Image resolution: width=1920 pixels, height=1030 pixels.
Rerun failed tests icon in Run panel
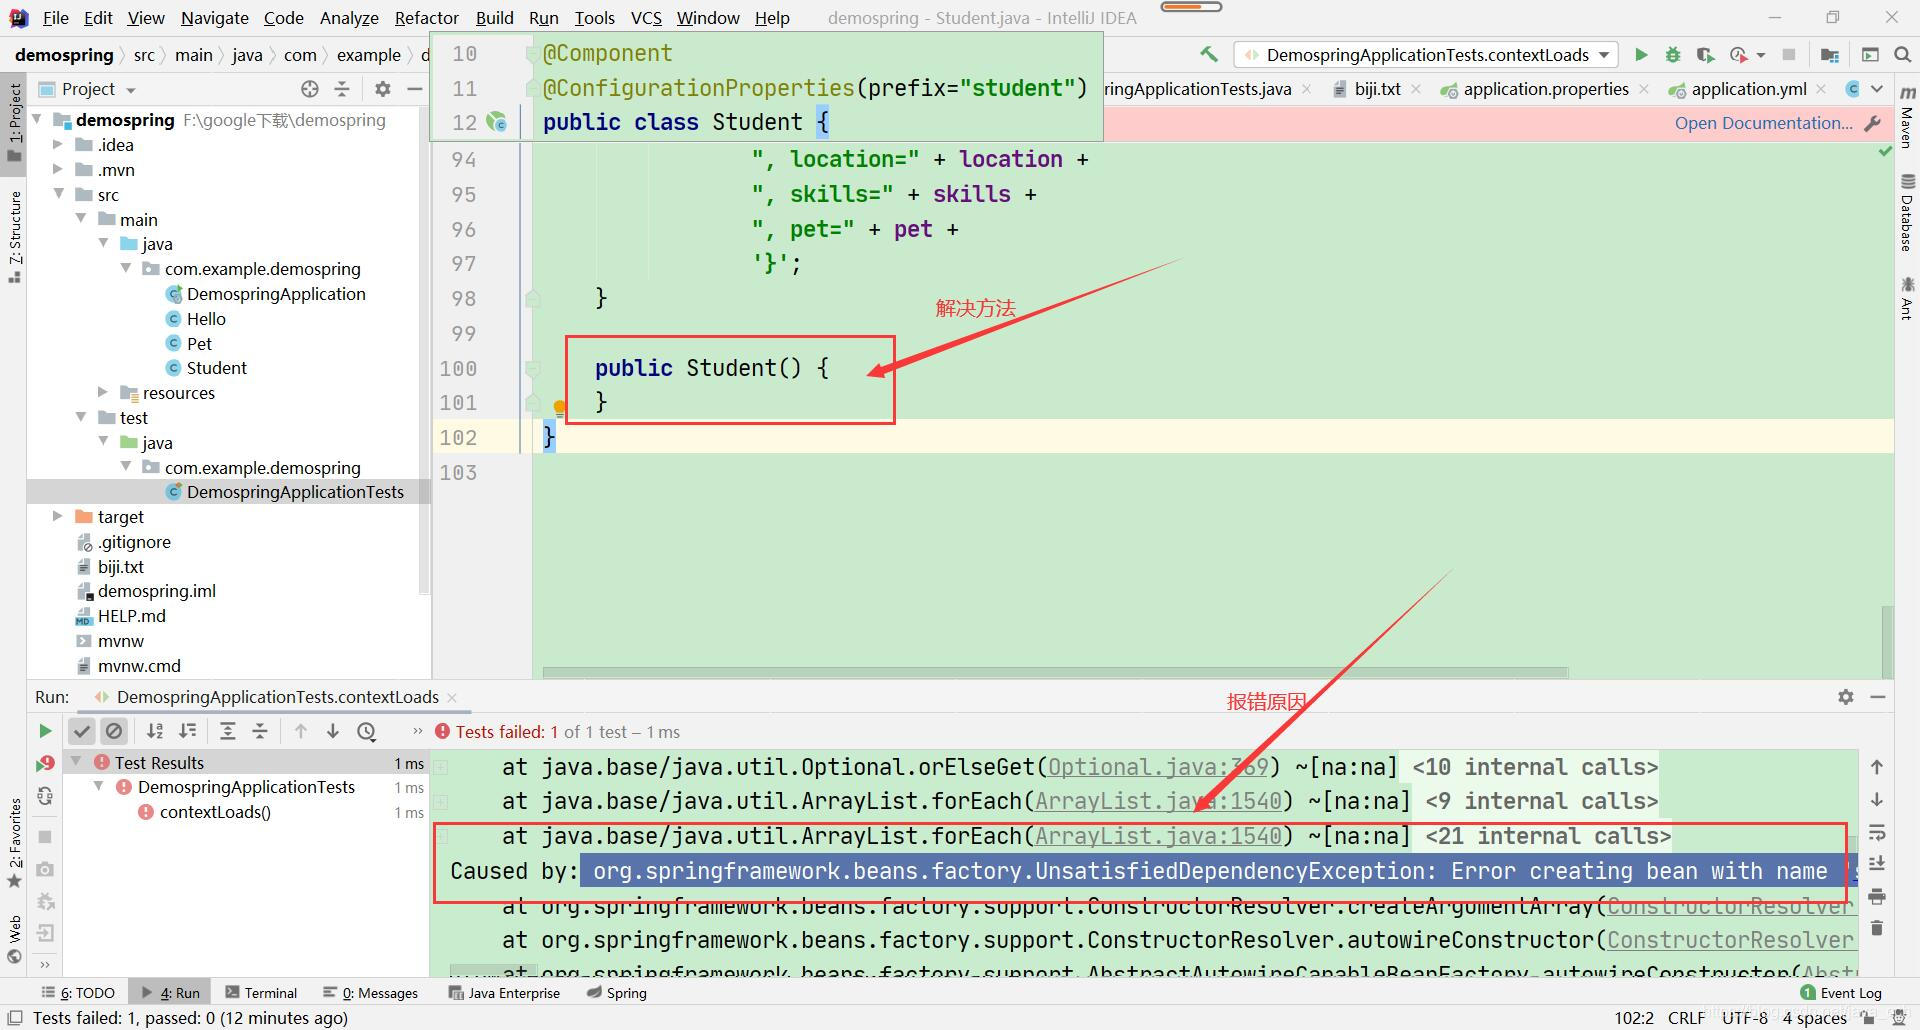click(45, 764)
